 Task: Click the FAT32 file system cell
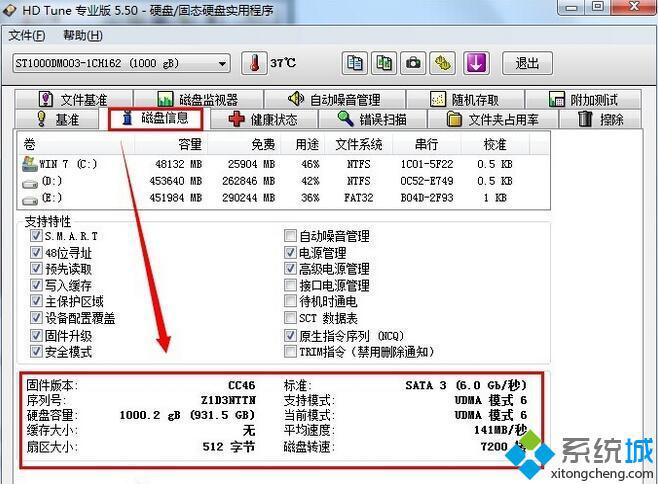coord(359,198)
